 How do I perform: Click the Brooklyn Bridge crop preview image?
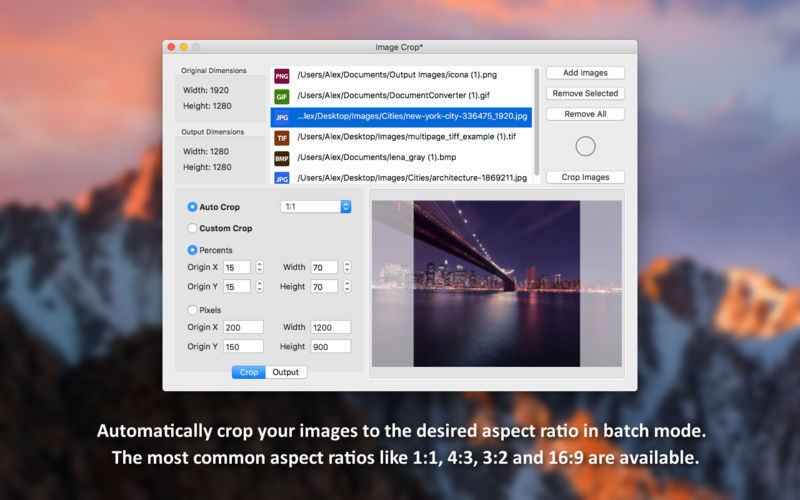[x=496, y=283]
